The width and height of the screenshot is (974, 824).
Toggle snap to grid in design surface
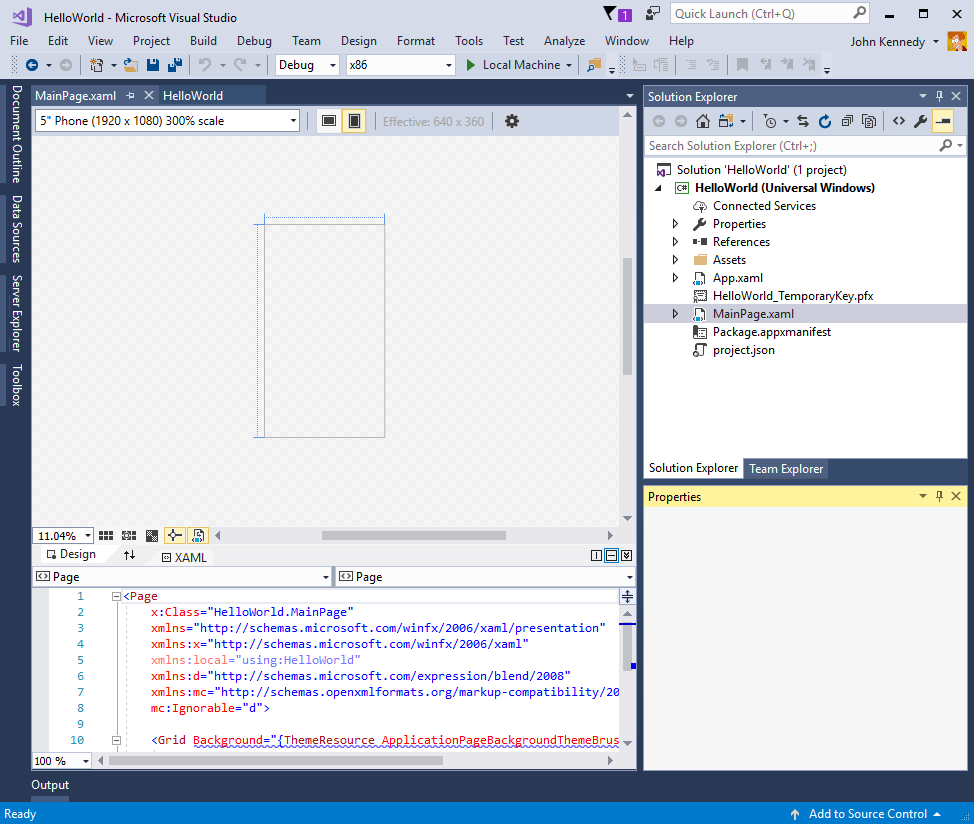[x=128, y=535]
